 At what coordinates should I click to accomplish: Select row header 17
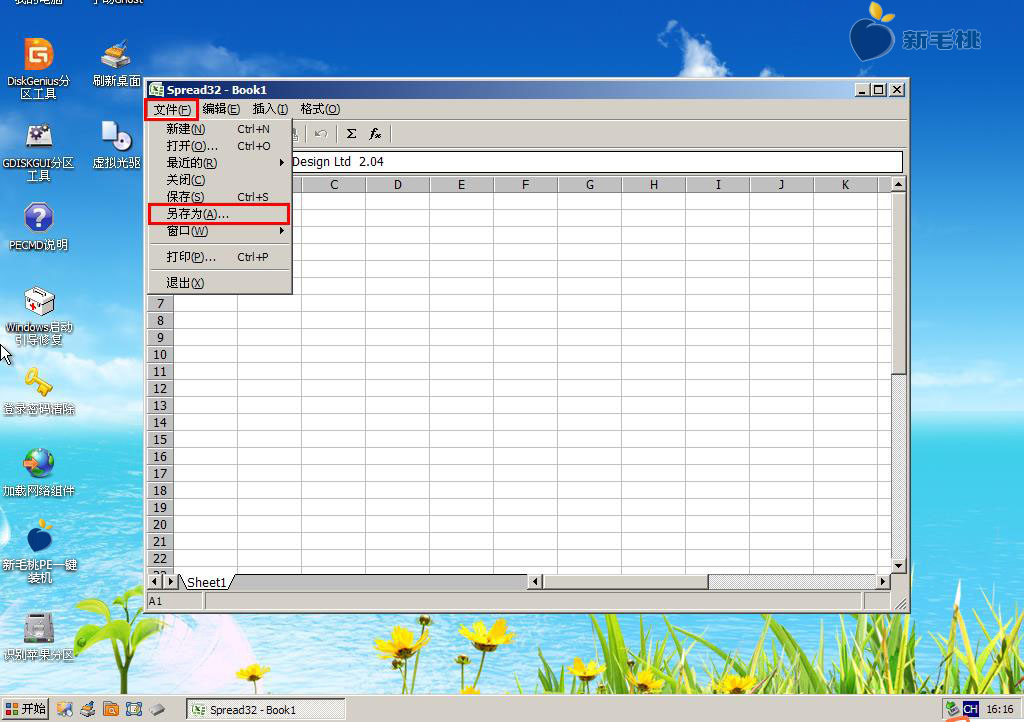pyautogui.click(x=160, y=473)
